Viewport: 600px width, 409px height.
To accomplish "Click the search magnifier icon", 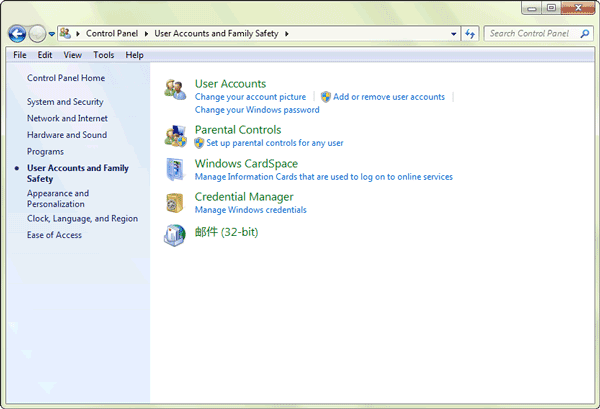I will [585, 34].
